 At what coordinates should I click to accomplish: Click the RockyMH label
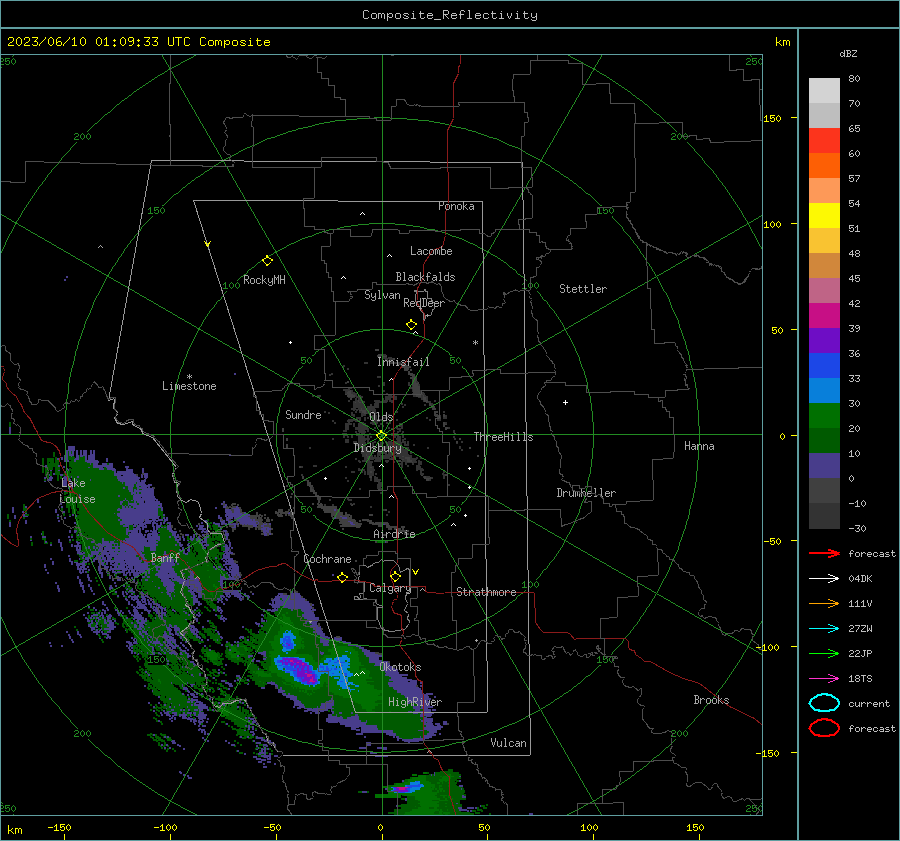tap(264, 280)
